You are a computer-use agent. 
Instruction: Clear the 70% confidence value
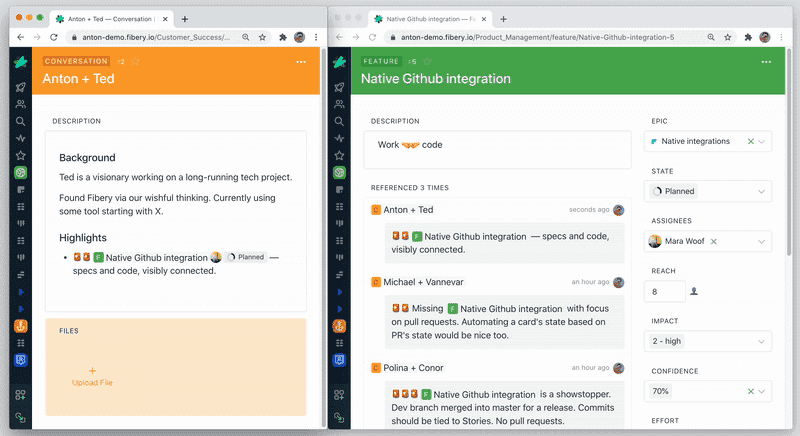751,392
